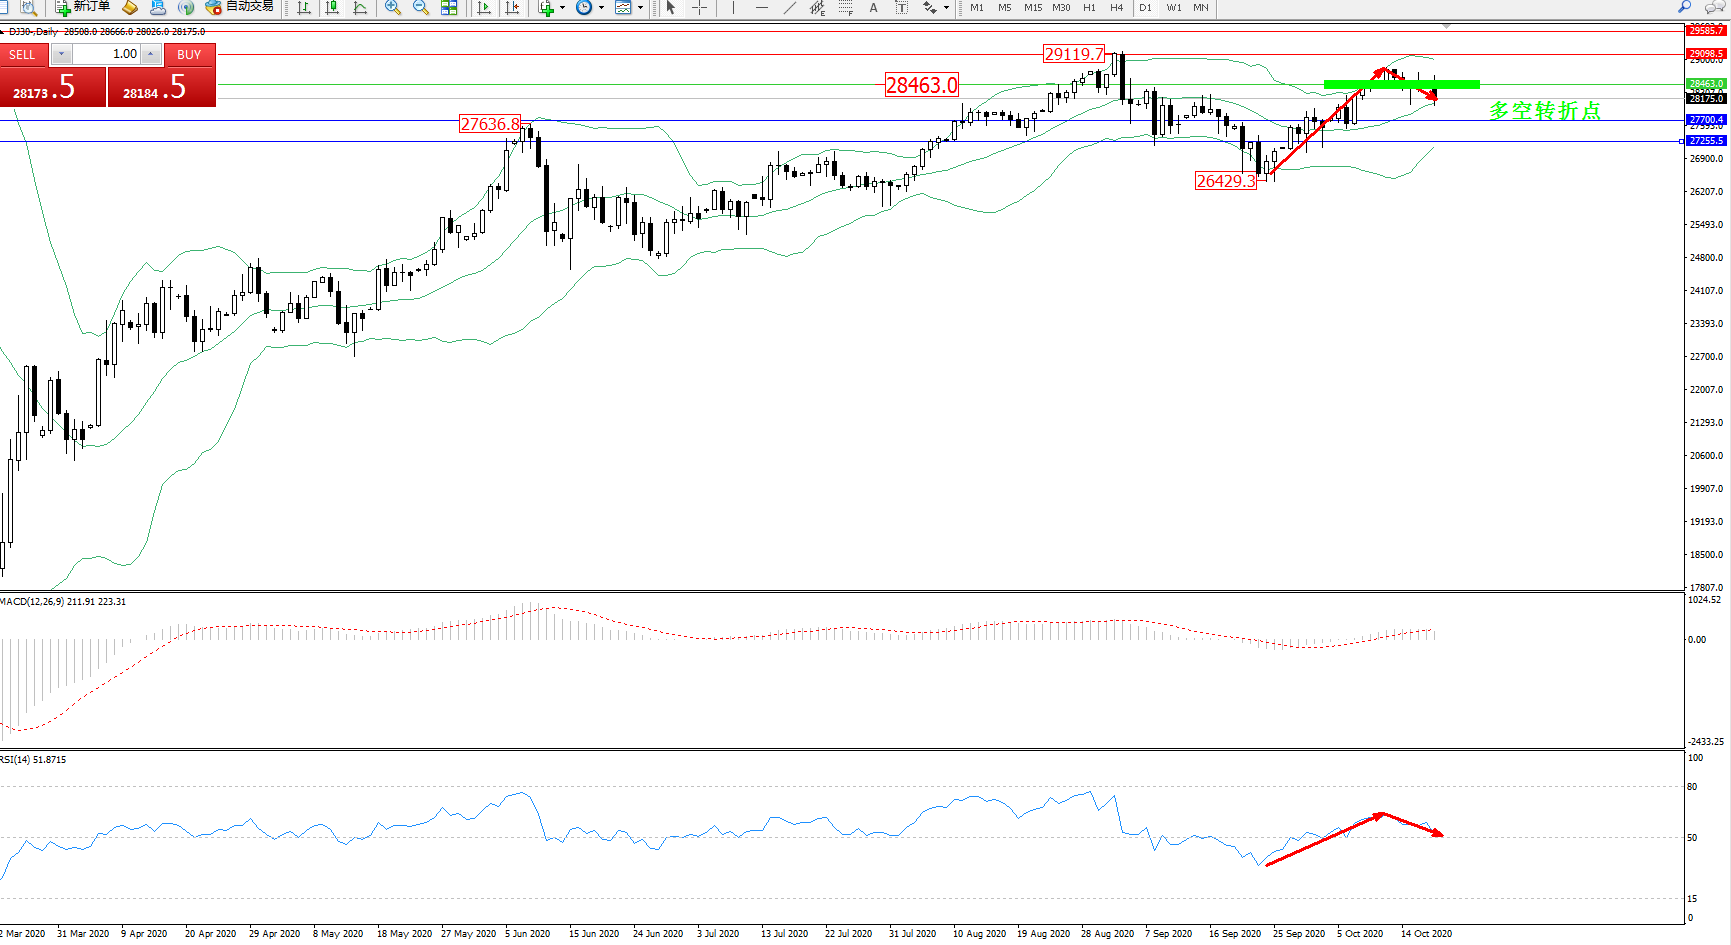Enable chart auto scroll icon
The image size is (1731, 945).
(484, 8)
